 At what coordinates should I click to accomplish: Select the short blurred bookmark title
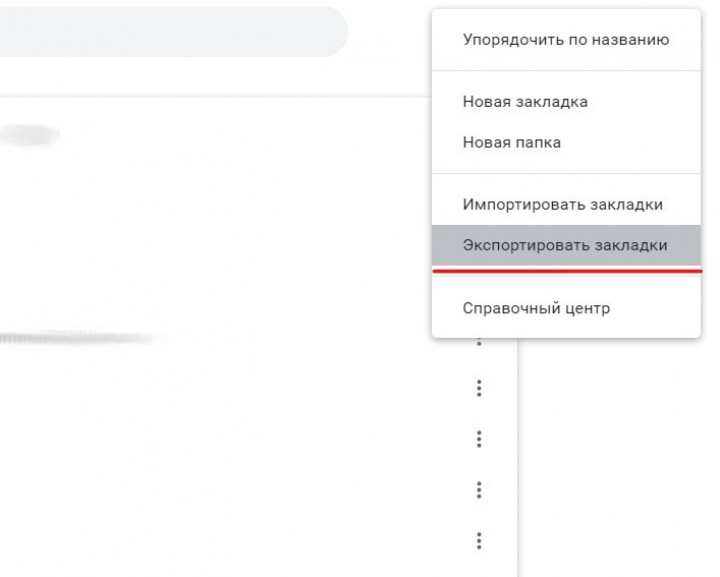[30, 135]
